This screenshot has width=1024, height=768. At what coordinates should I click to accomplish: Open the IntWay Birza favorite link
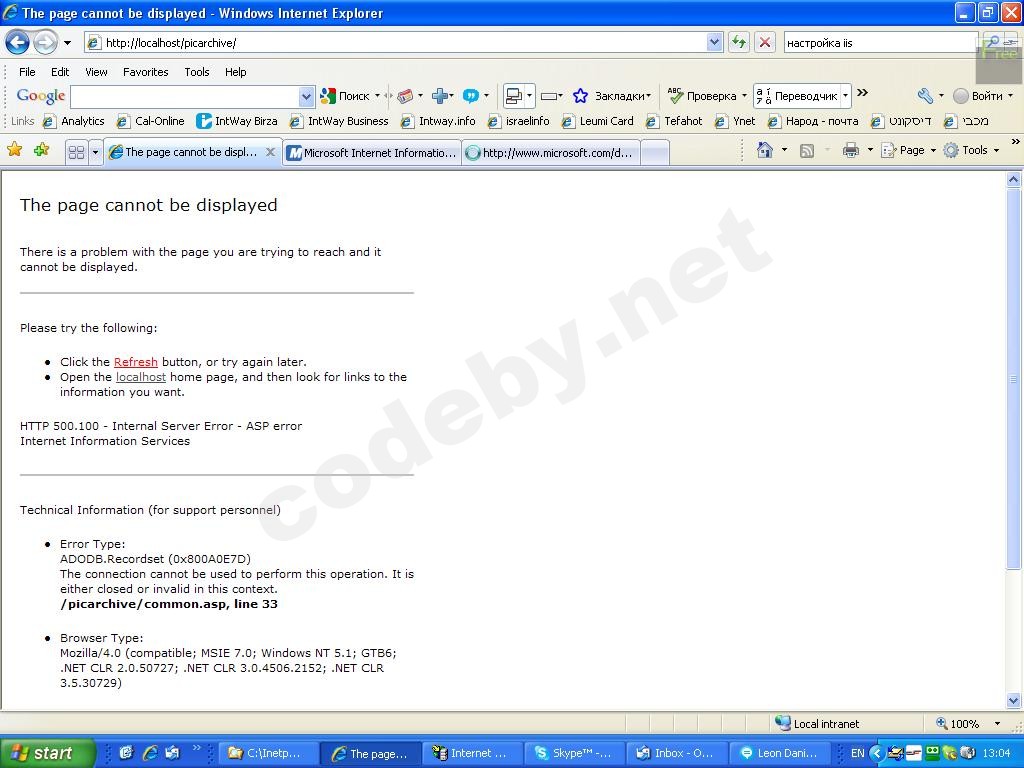click(x=237, y=121)
